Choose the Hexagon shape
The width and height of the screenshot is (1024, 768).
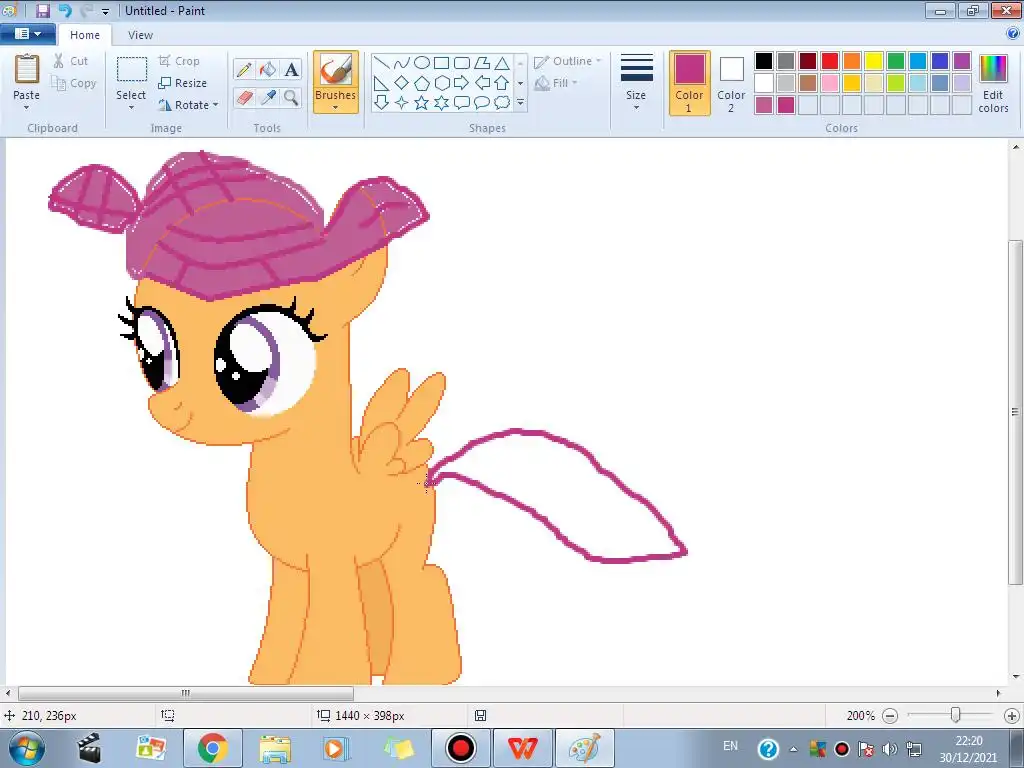coord(441,83)
